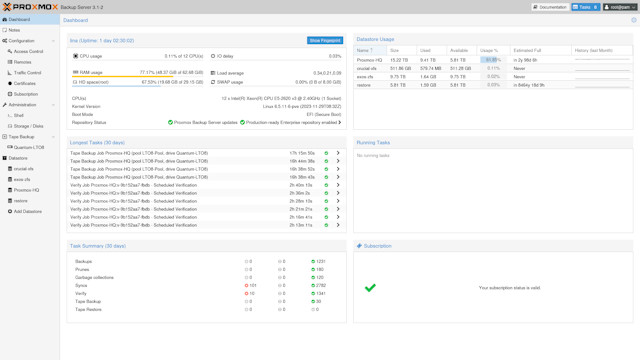Open the root@pam user dropdown
The width and height of the screenshot is (640, 360).
620,7
